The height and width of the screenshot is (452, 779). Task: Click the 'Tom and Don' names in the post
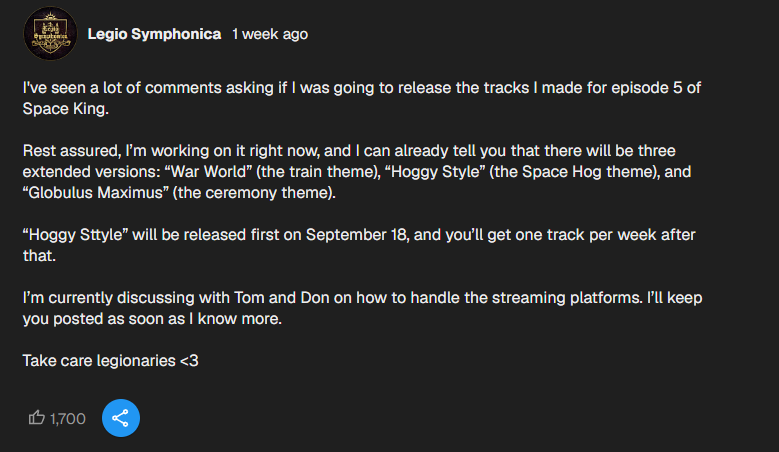coord(282,298)
